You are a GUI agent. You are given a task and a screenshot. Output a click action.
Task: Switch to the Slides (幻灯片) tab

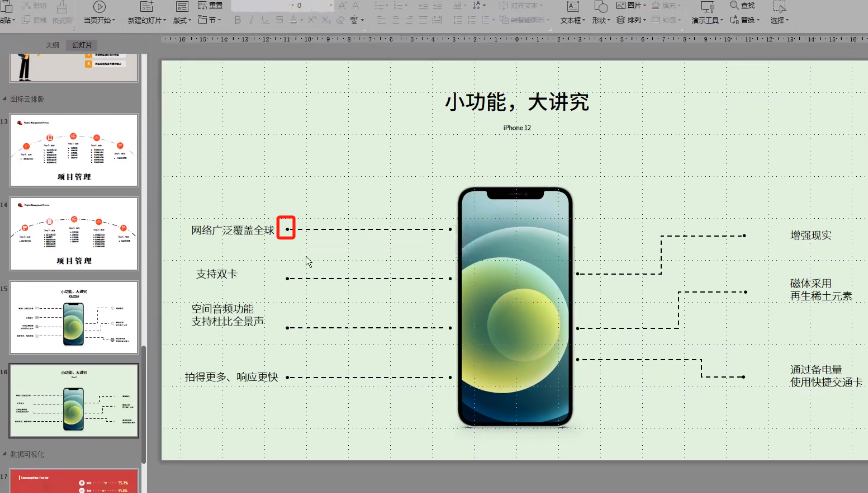tap(81, 45)
